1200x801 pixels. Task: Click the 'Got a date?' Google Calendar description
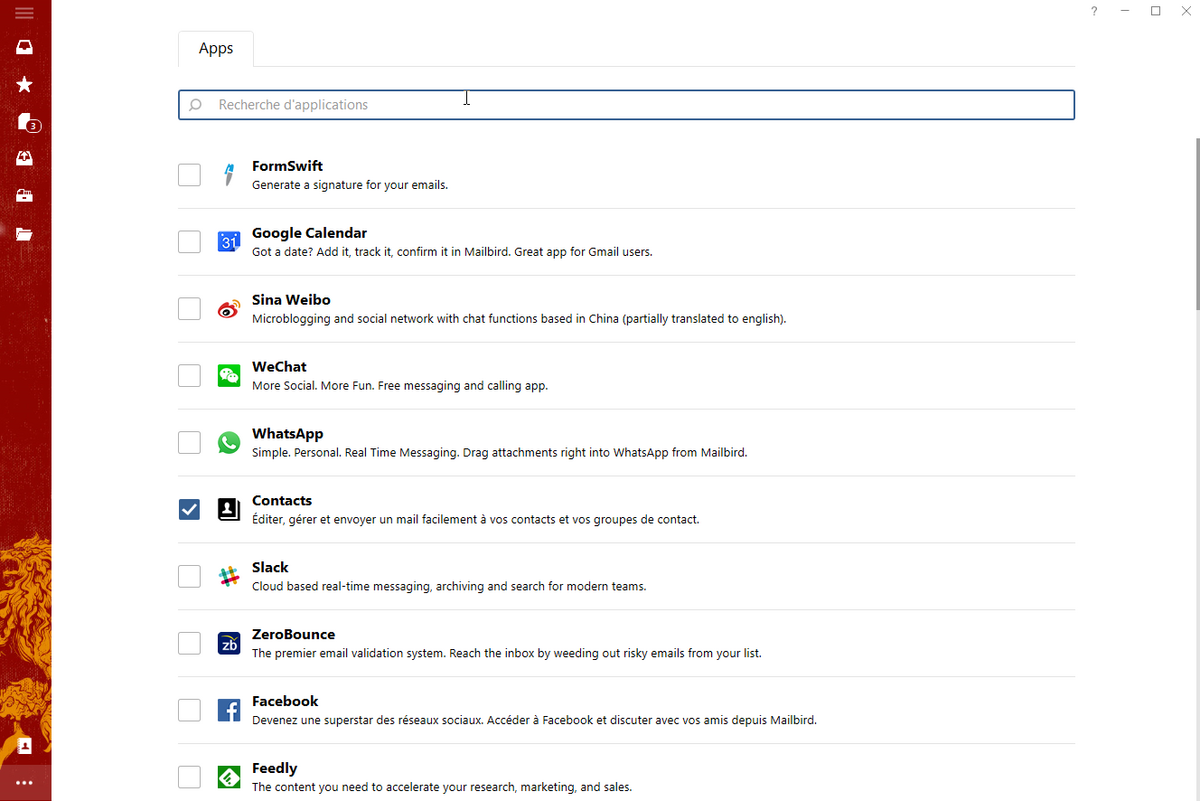[x=452, y=252]
